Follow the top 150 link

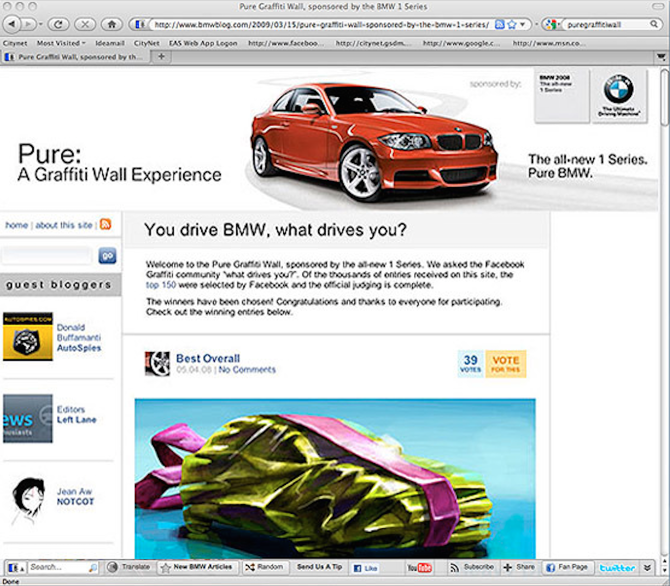tap(161, 285)
